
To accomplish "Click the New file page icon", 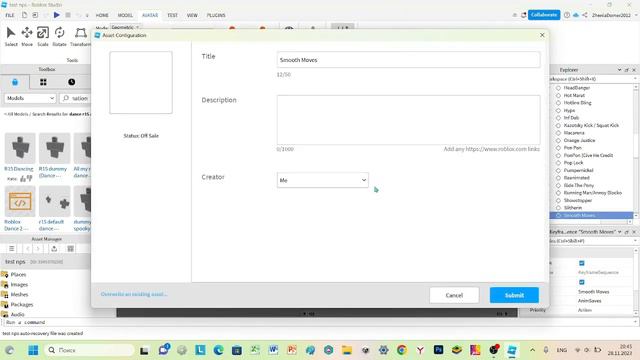I will (24, 15).
